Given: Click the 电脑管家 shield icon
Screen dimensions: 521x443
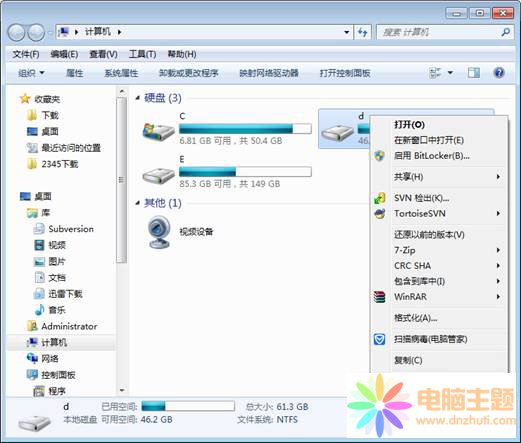Looking at the screenshot, I should [x=379, y=339].
